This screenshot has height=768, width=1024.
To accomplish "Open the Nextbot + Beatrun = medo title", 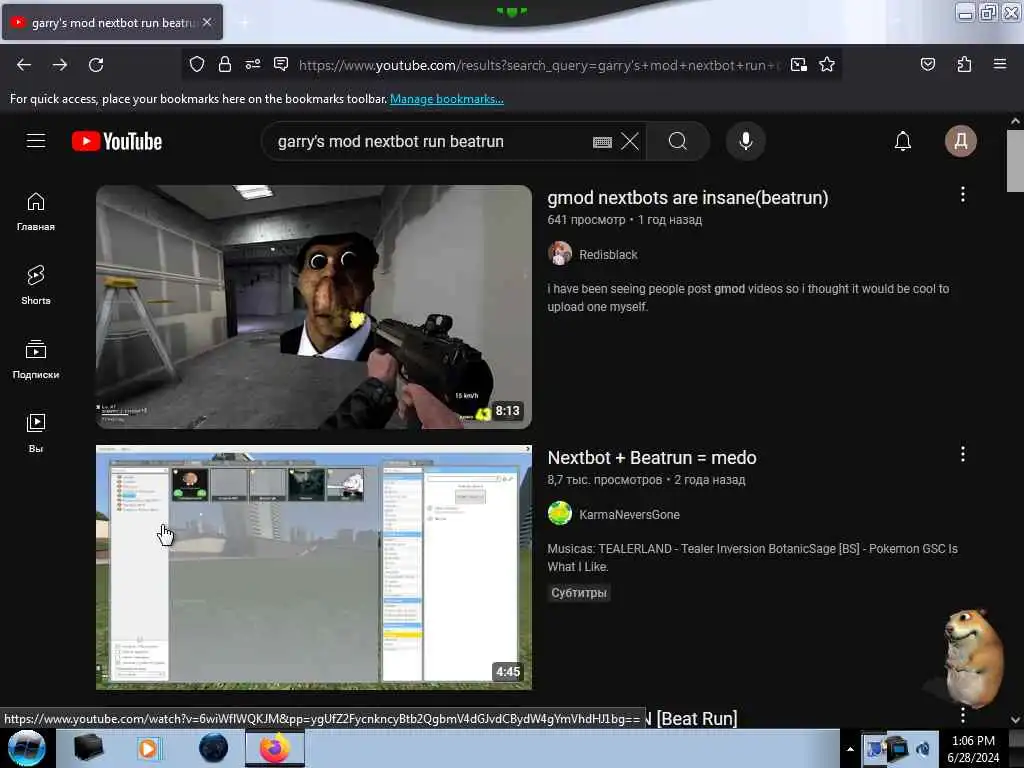I will coord(652,458).
